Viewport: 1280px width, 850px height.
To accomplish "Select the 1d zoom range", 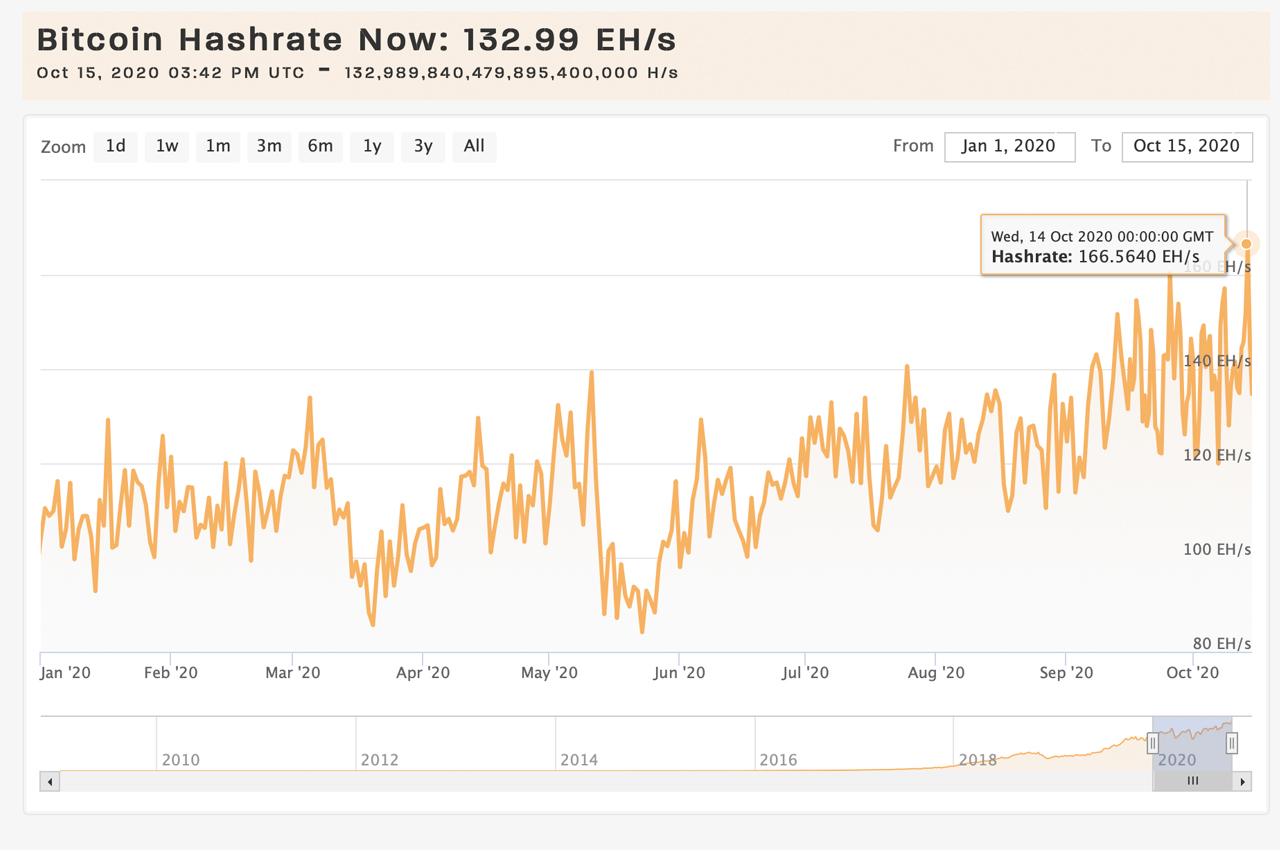I will [x=116, y=146].
